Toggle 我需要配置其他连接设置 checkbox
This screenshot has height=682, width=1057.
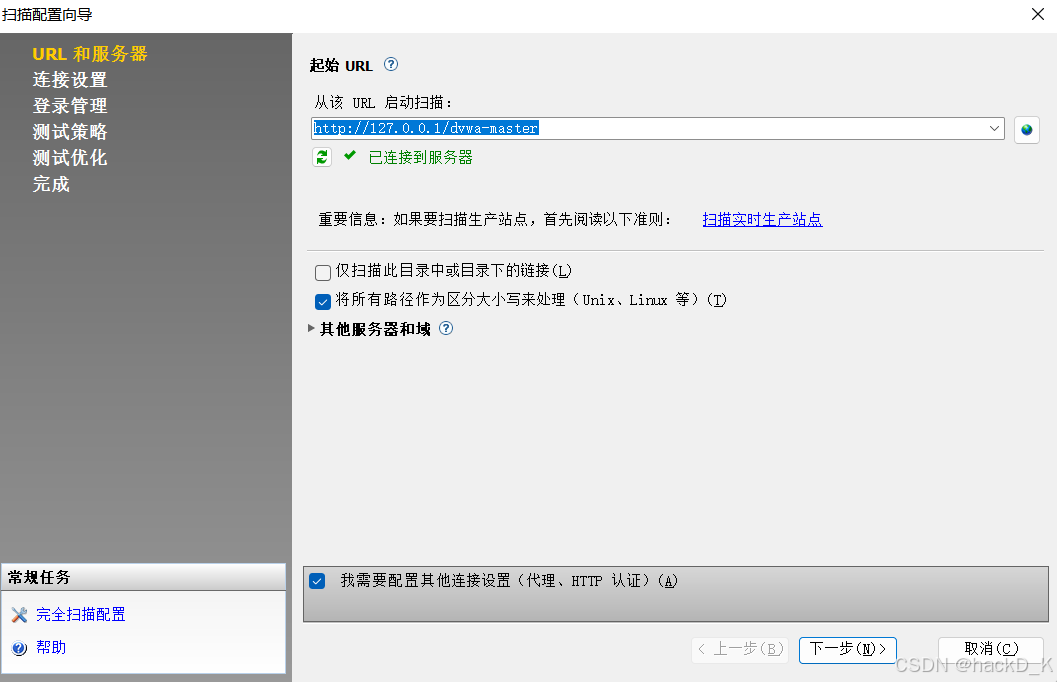pyautogui.click(x=318, y=581)
